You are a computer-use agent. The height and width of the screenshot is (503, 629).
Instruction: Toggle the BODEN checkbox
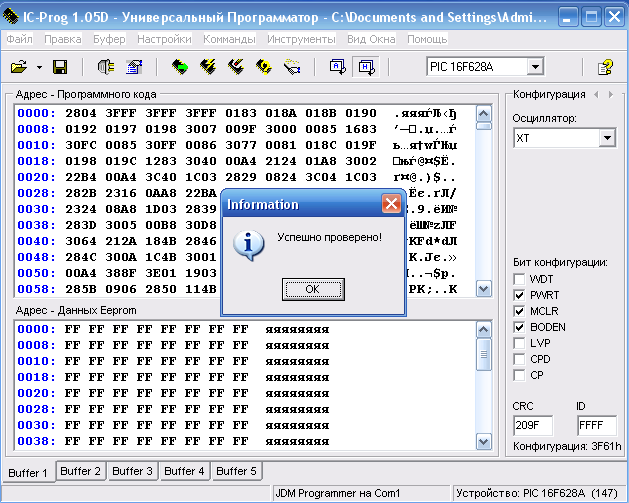(519, 327)
